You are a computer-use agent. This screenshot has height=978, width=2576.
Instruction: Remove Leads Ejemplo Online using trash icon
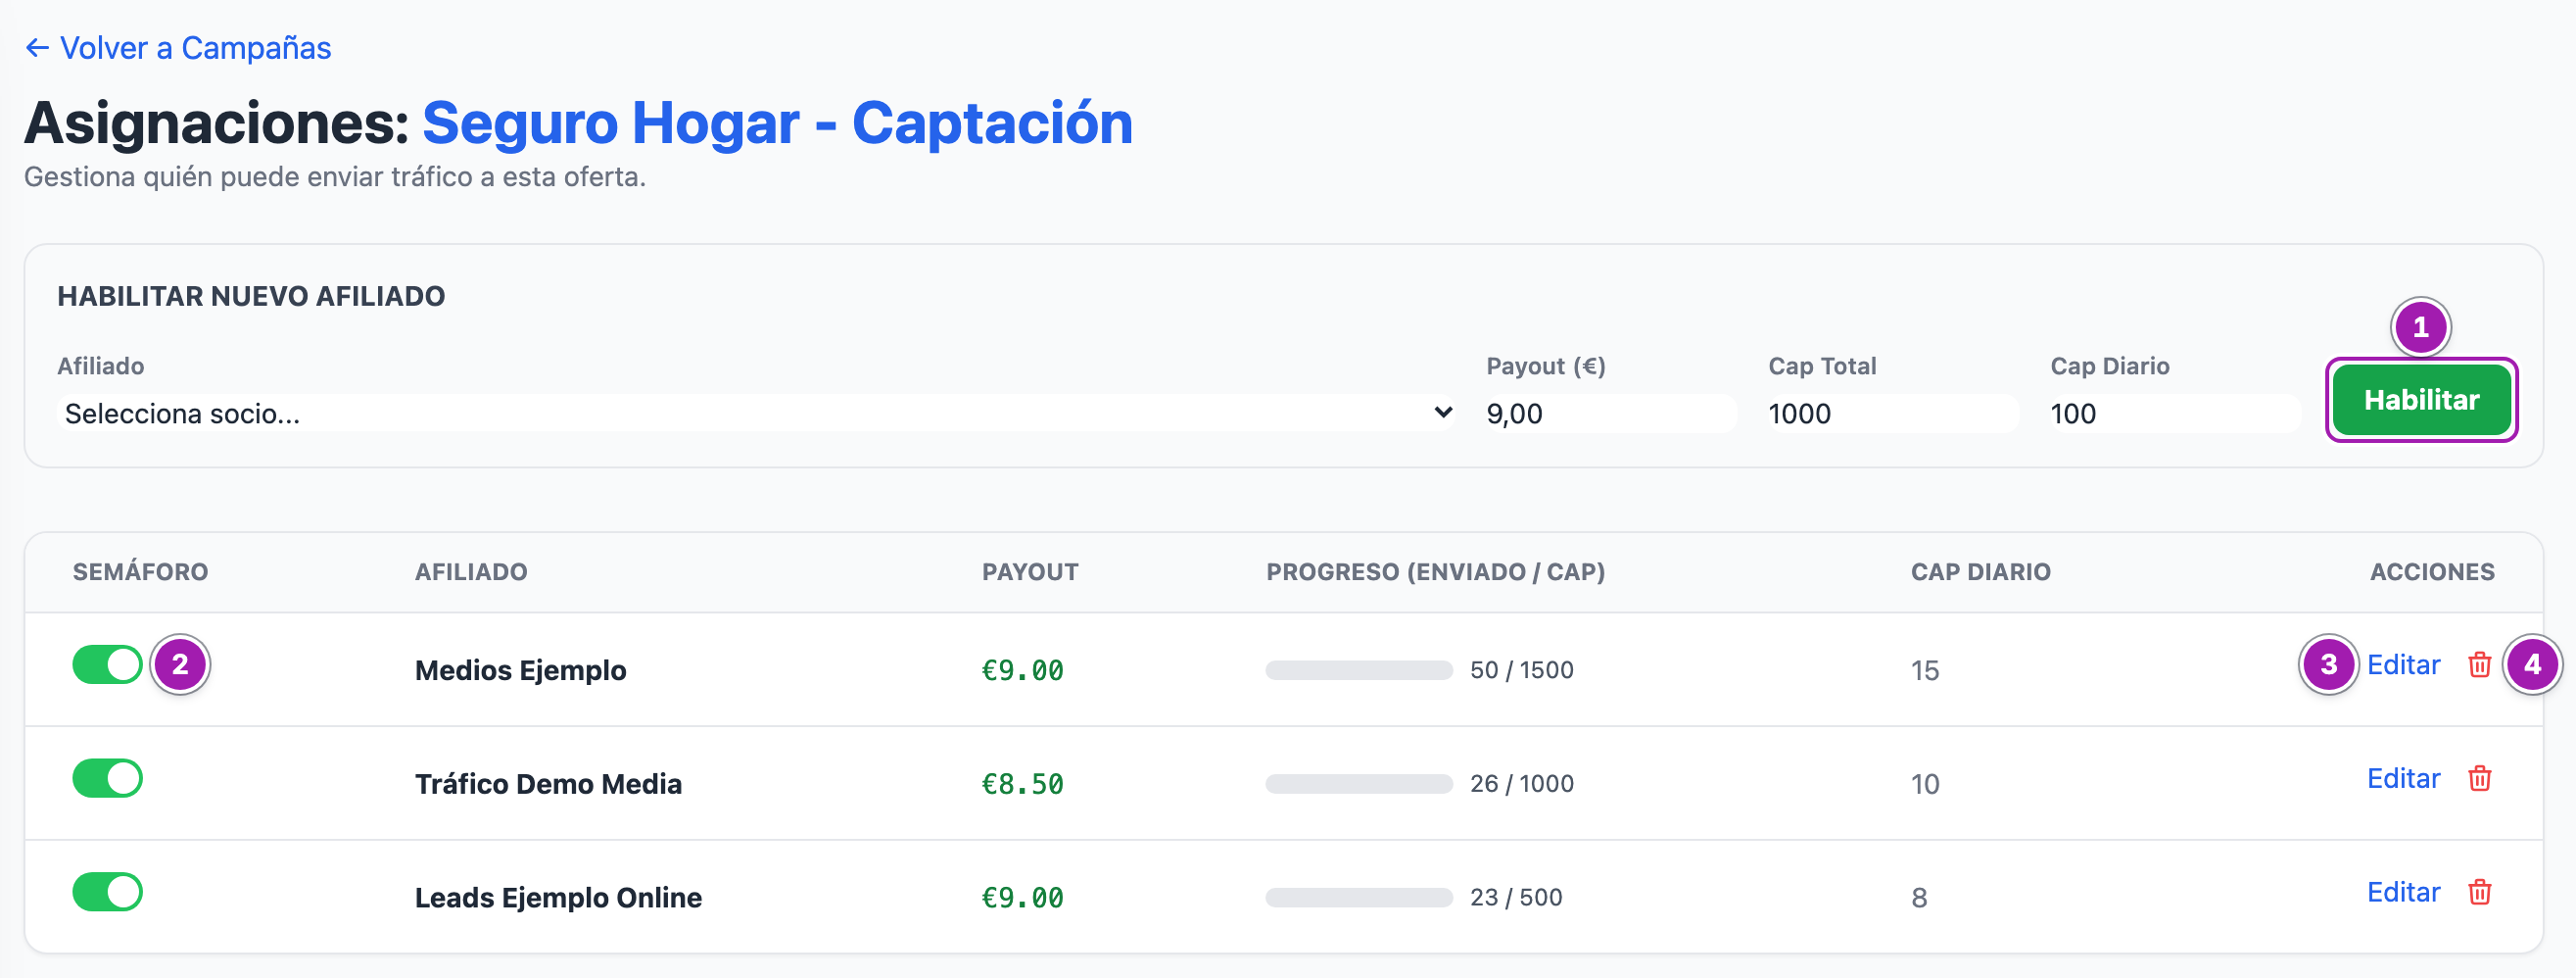(2479, 892)
